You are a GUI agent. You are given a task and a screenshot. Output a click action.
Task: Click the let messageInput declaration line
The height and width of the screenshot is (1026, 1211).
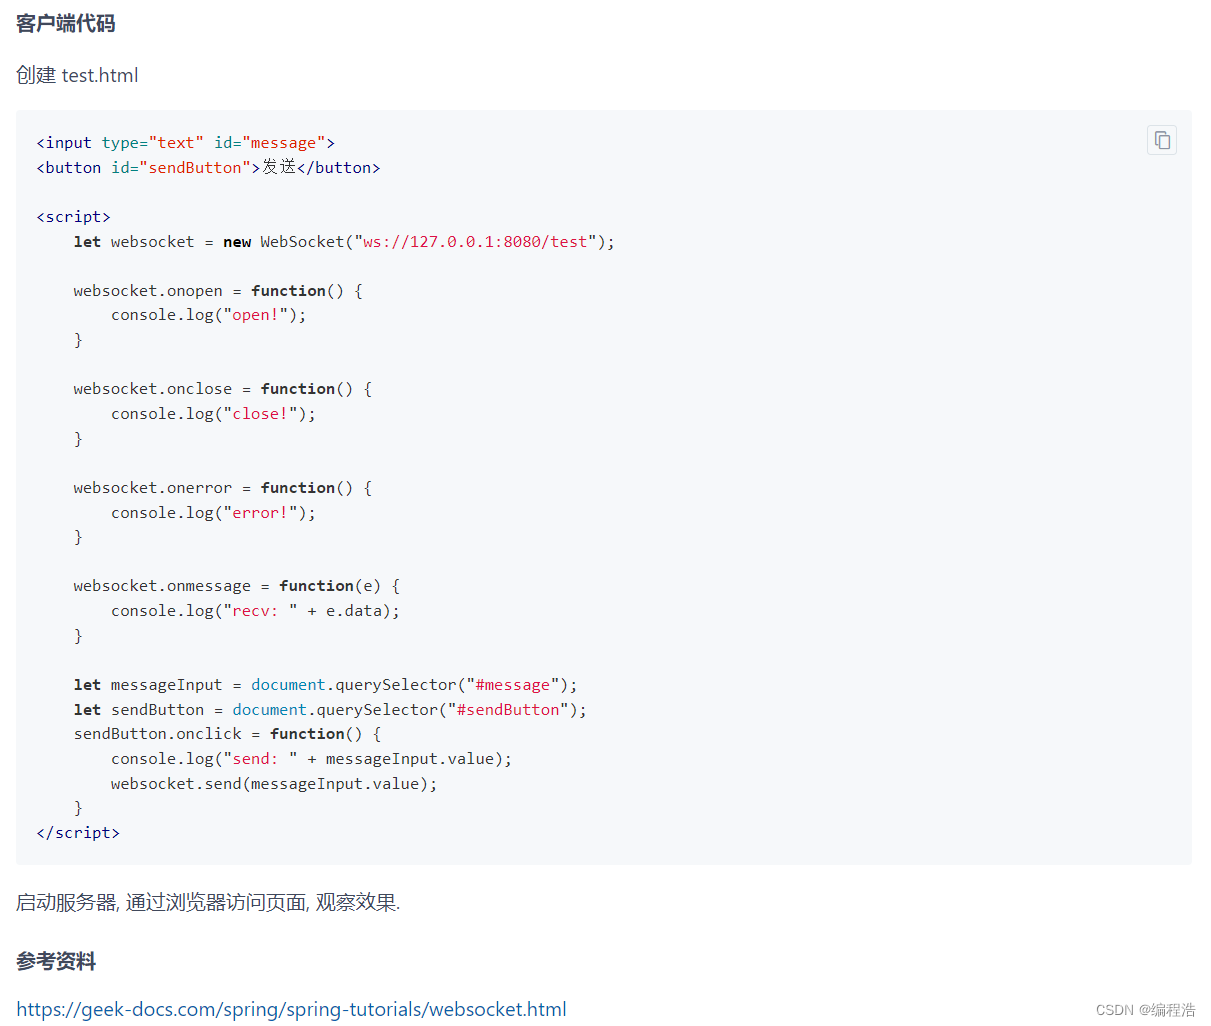[x=325, y=685]
